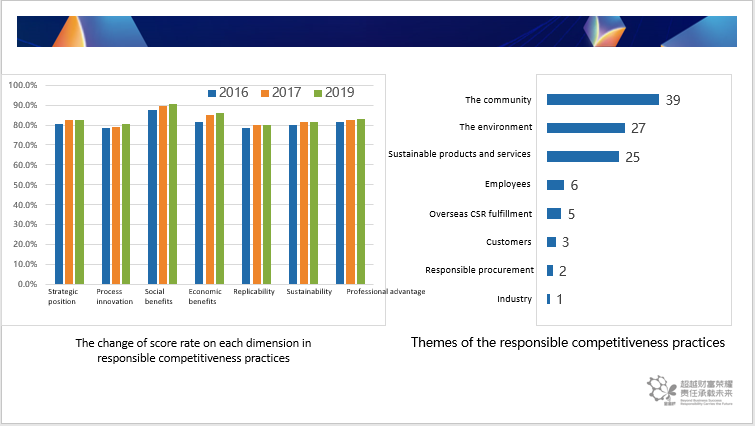This screenshot has width=755, height=426.
Task: Click the orange Economic benefits 2017 bar
Action: coord(210,199)
